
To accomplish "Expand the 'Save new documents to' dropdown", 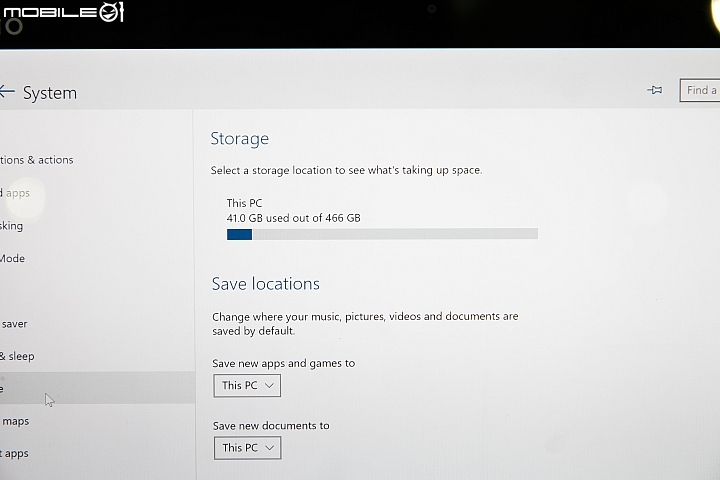I will [x=248, y=448].
